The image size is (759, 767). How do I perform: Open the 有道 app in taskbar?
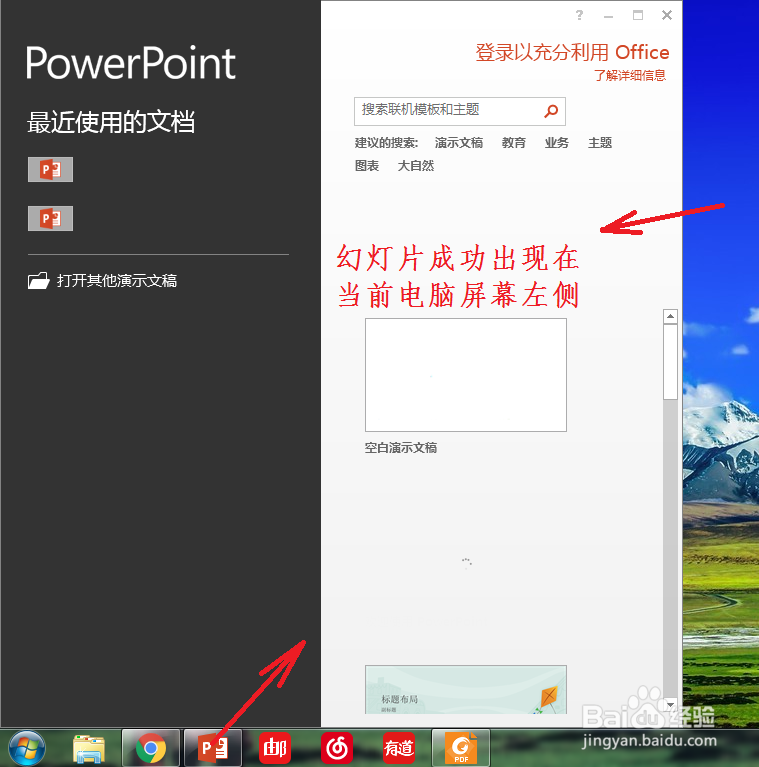click(x=399, y=748)
